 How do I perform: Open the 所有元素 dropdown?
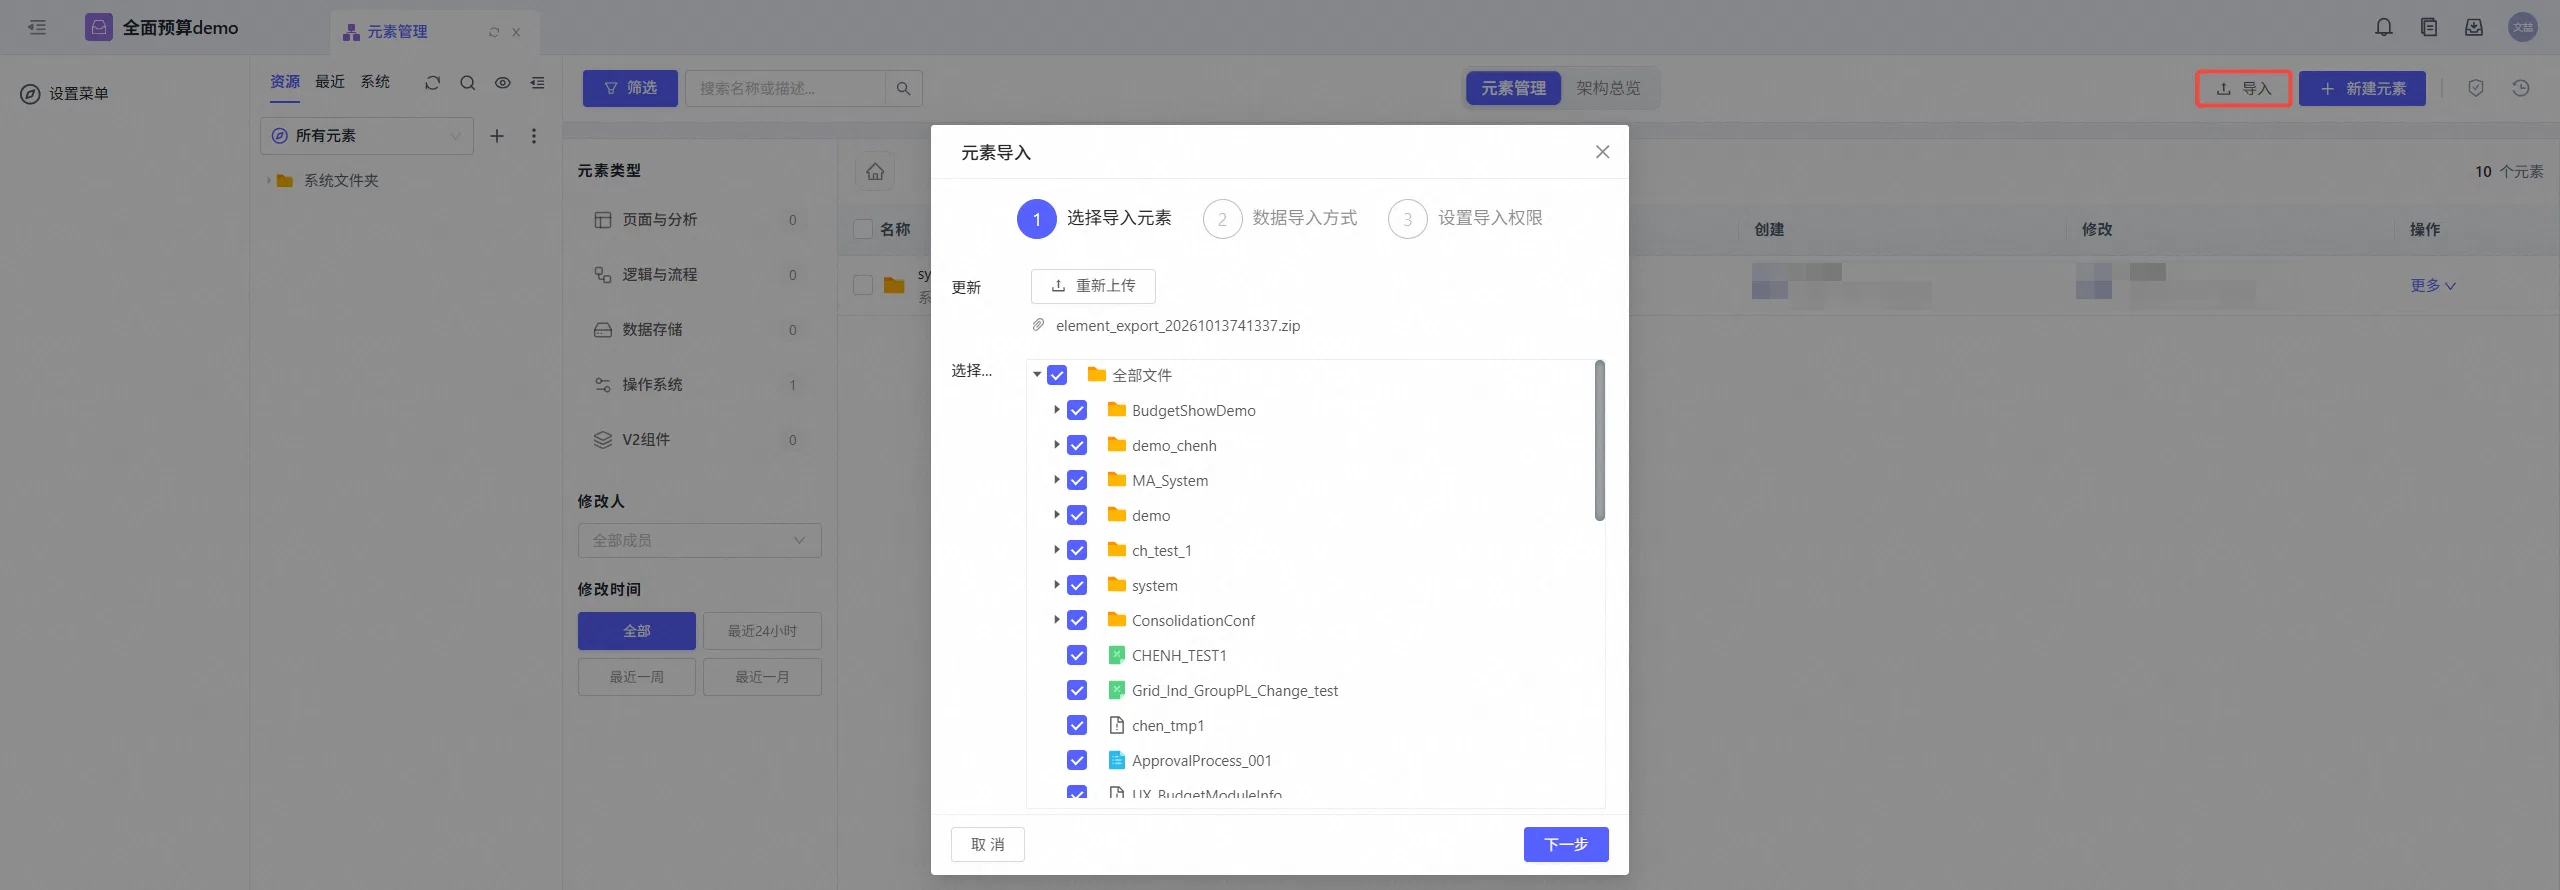(367, 136)
